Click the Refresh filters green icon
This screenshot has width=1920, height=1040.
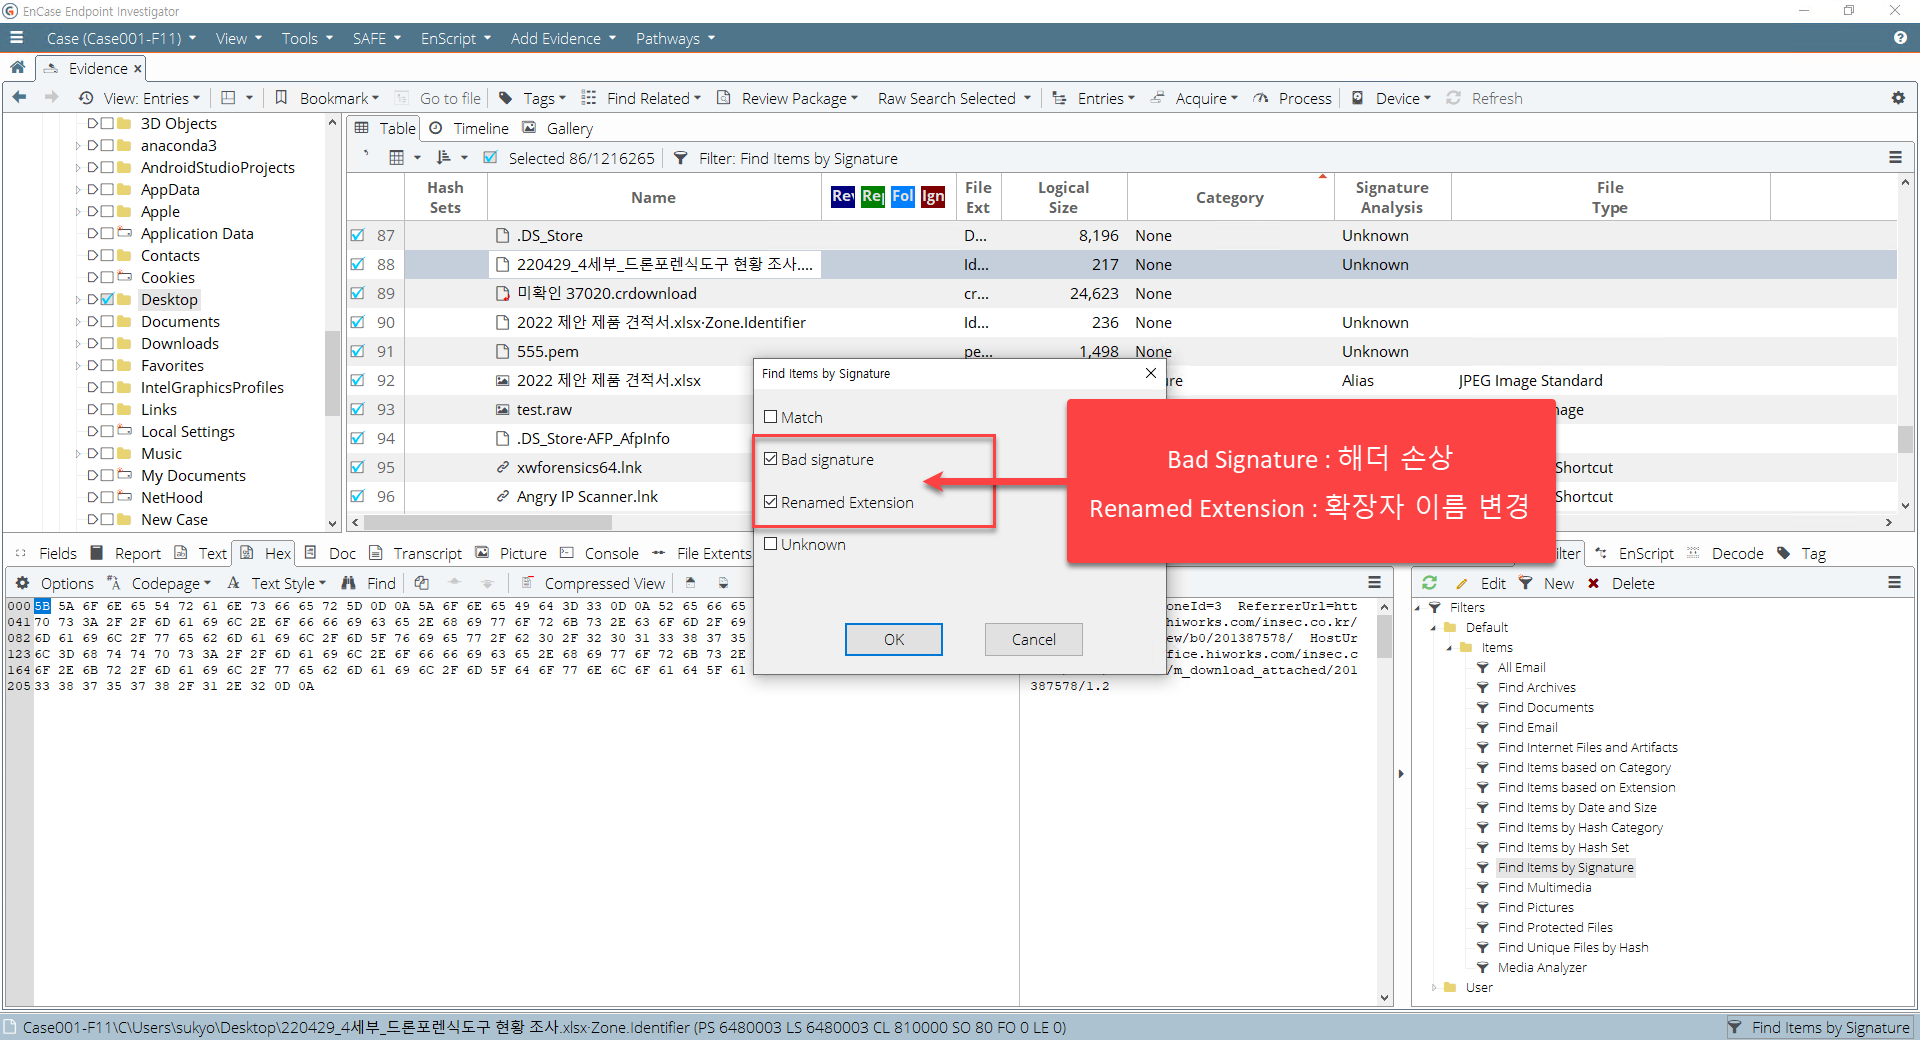click(x=1429, y=583)
